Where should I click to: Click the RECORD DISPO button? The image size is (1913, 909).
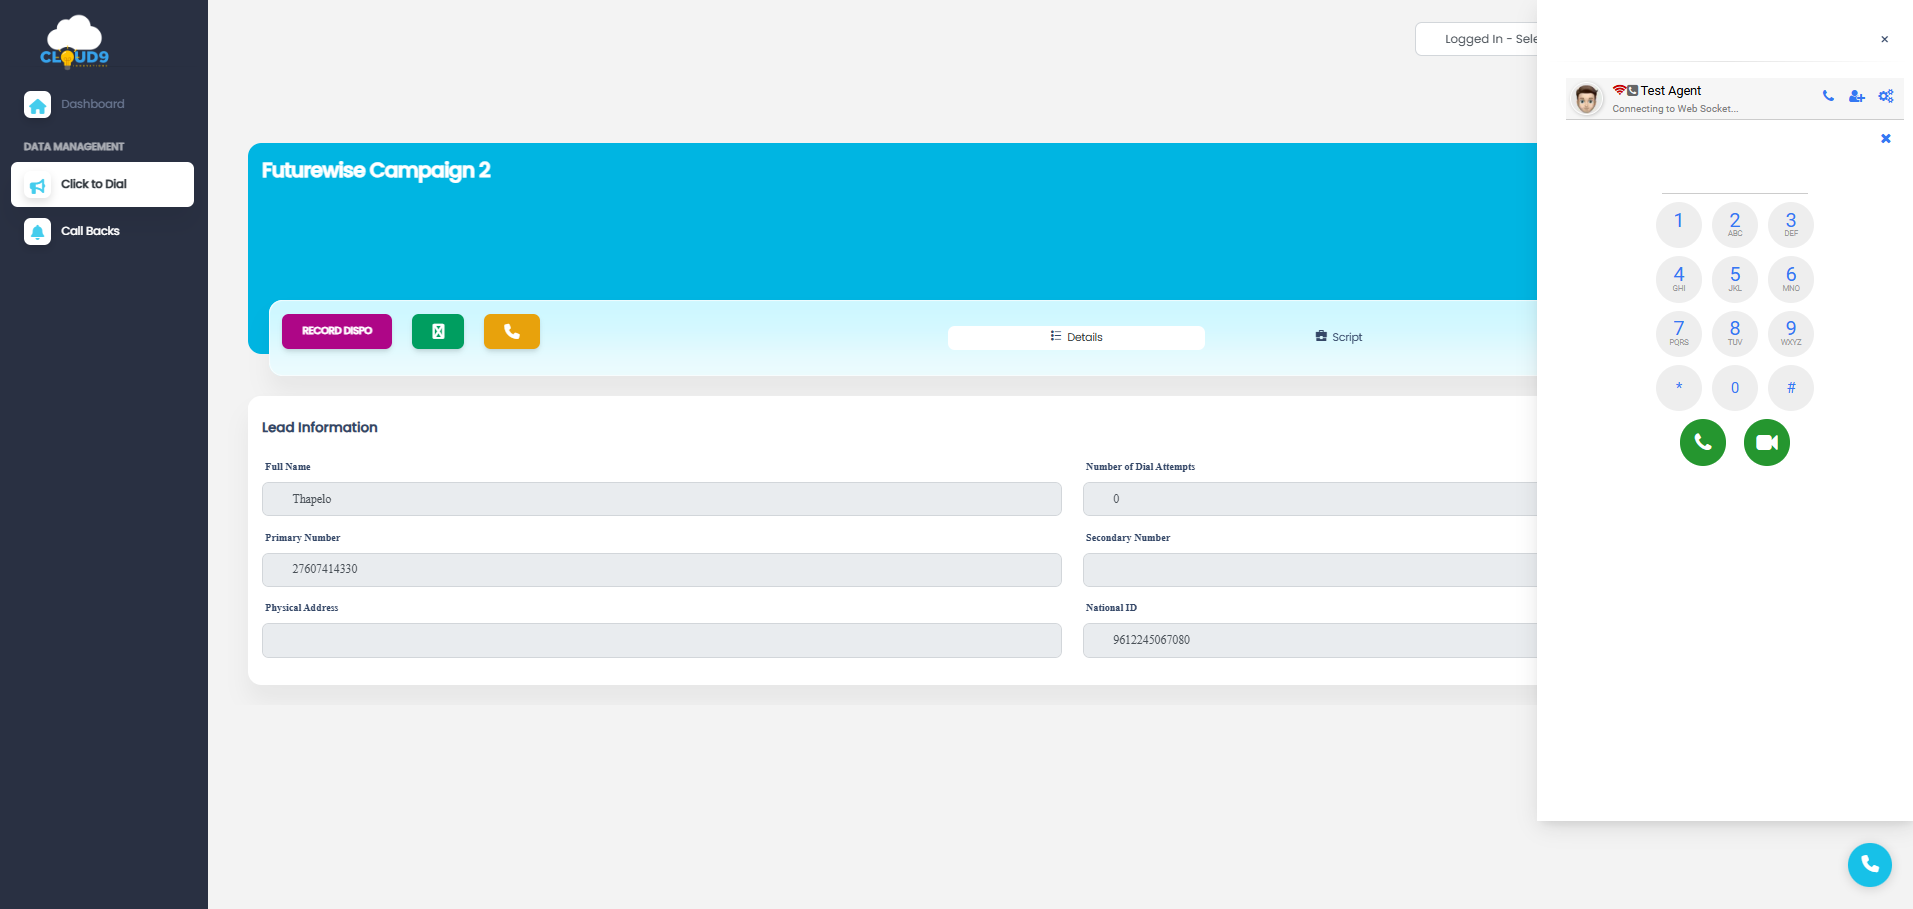337,331
